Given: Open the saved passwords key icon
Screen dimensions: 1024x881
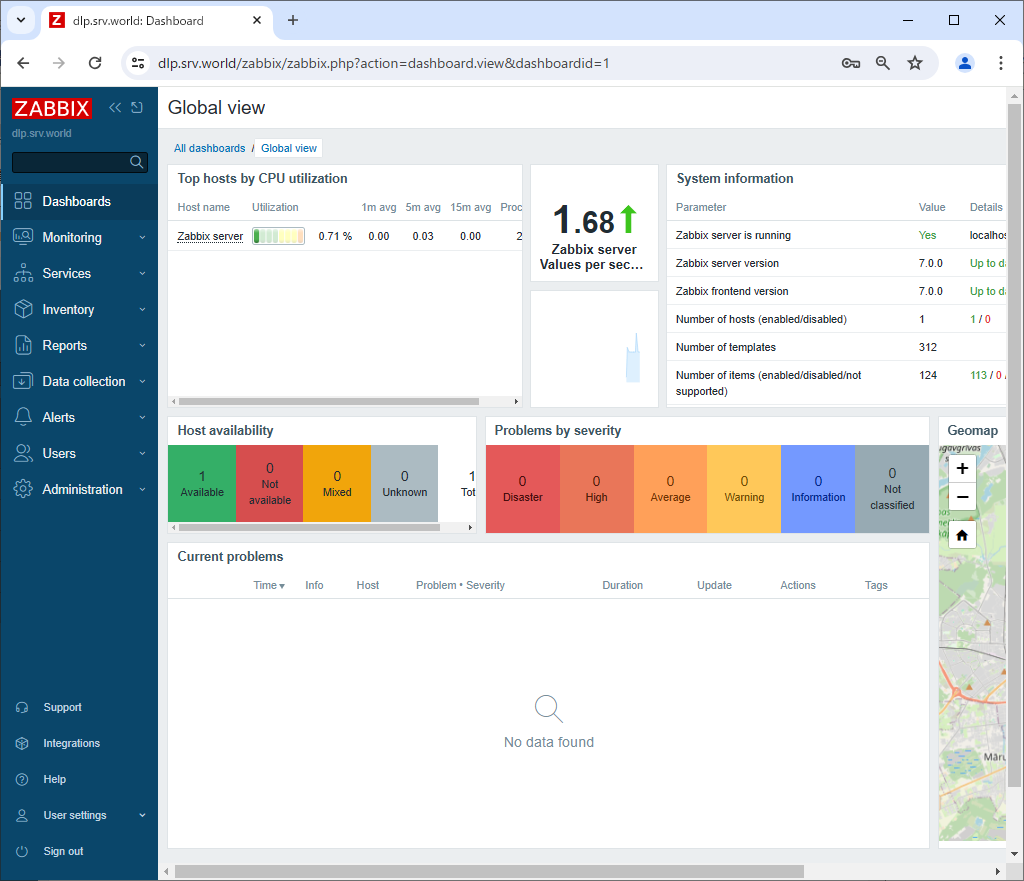Looking at the screenshot, I should coord(850,63).
